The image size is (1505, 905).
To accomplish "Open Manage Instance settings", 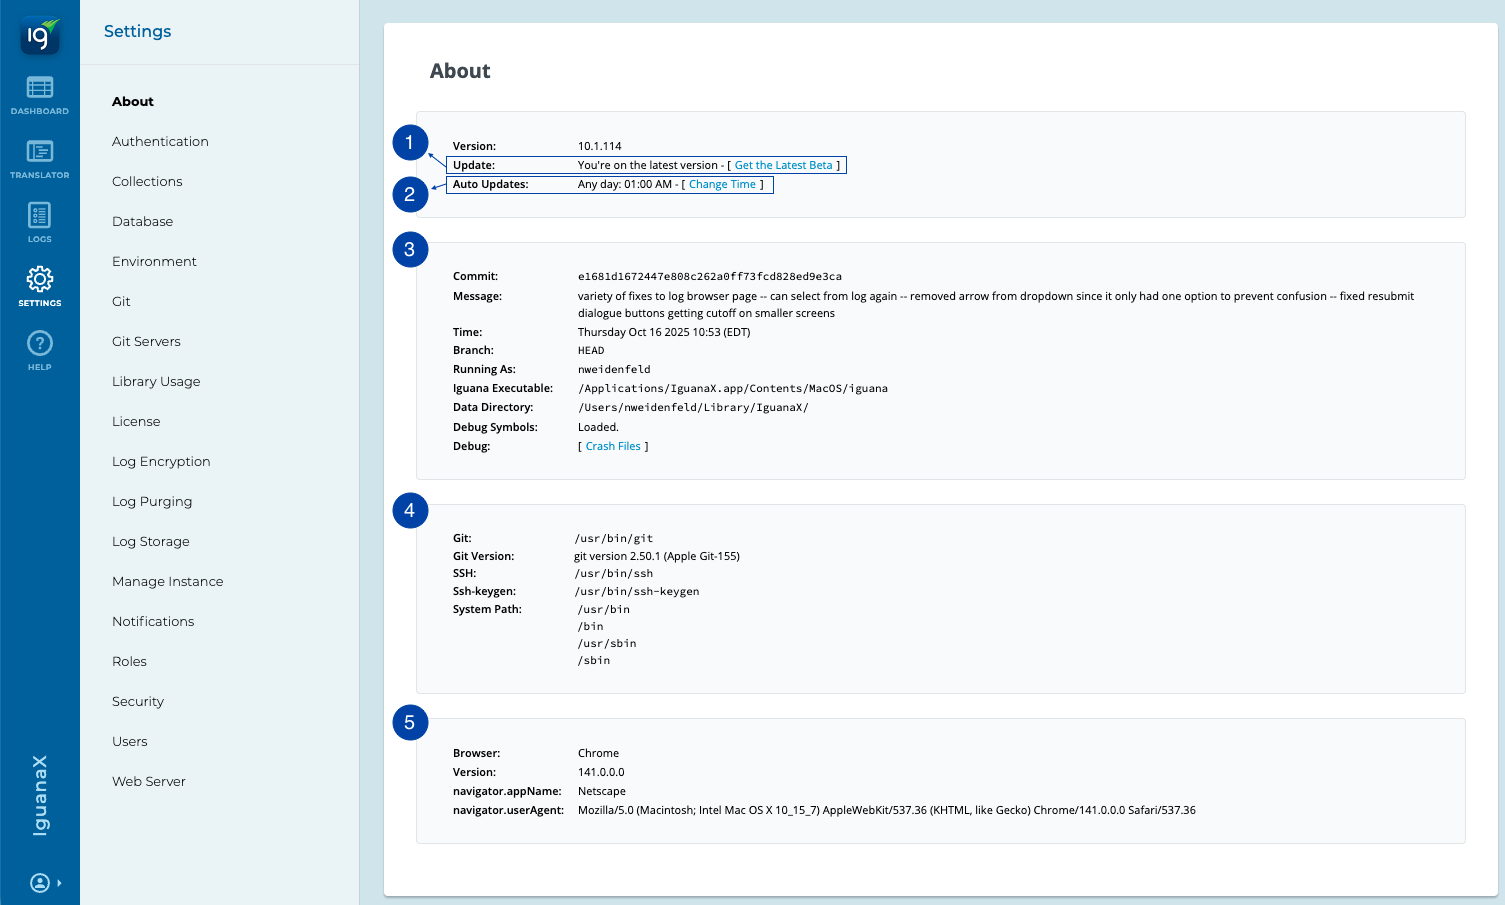I will (x=167, y=582).
